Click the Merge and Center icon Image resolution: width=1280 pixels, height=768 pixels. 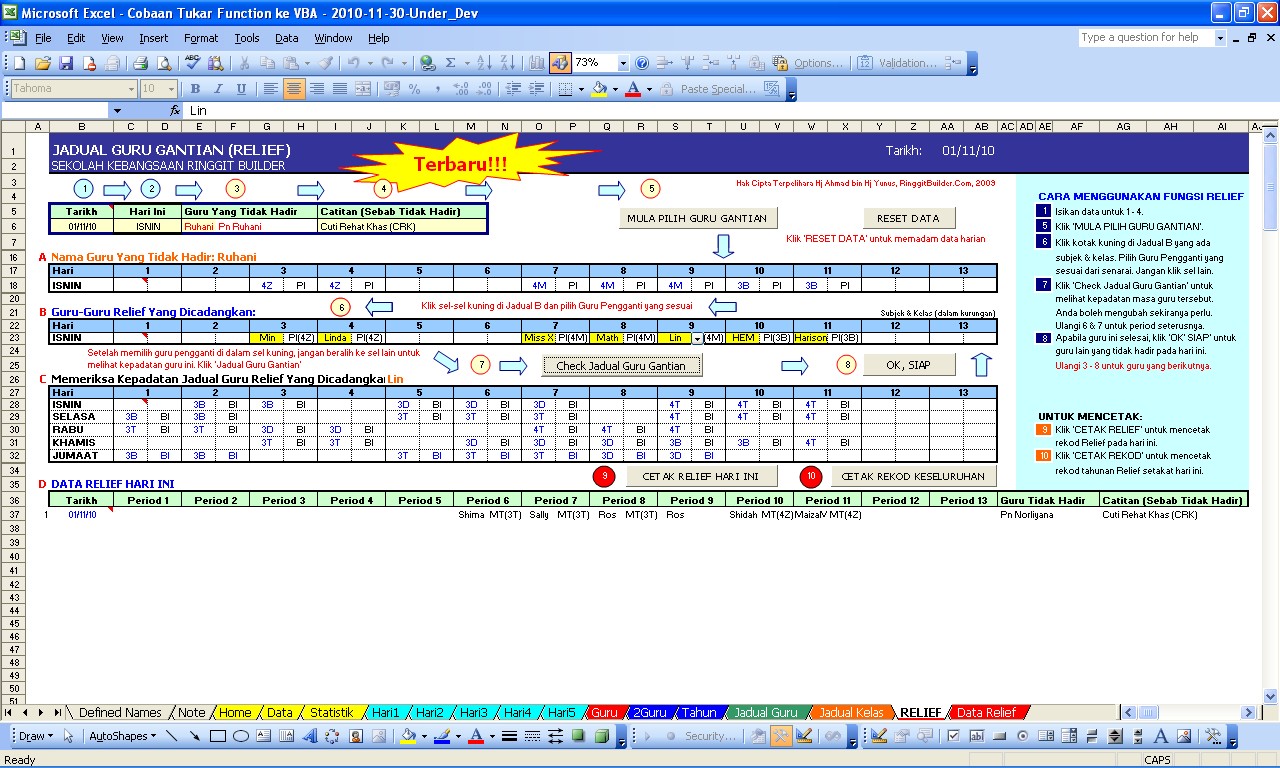363,89
